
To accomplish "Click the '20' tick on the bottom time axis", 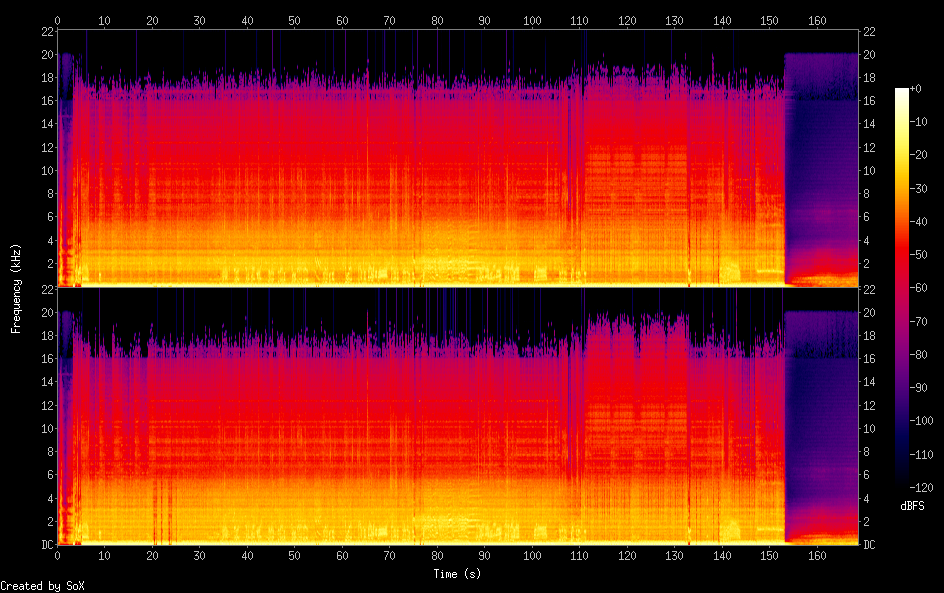I will pyautogui.click(x=152, y=556).
